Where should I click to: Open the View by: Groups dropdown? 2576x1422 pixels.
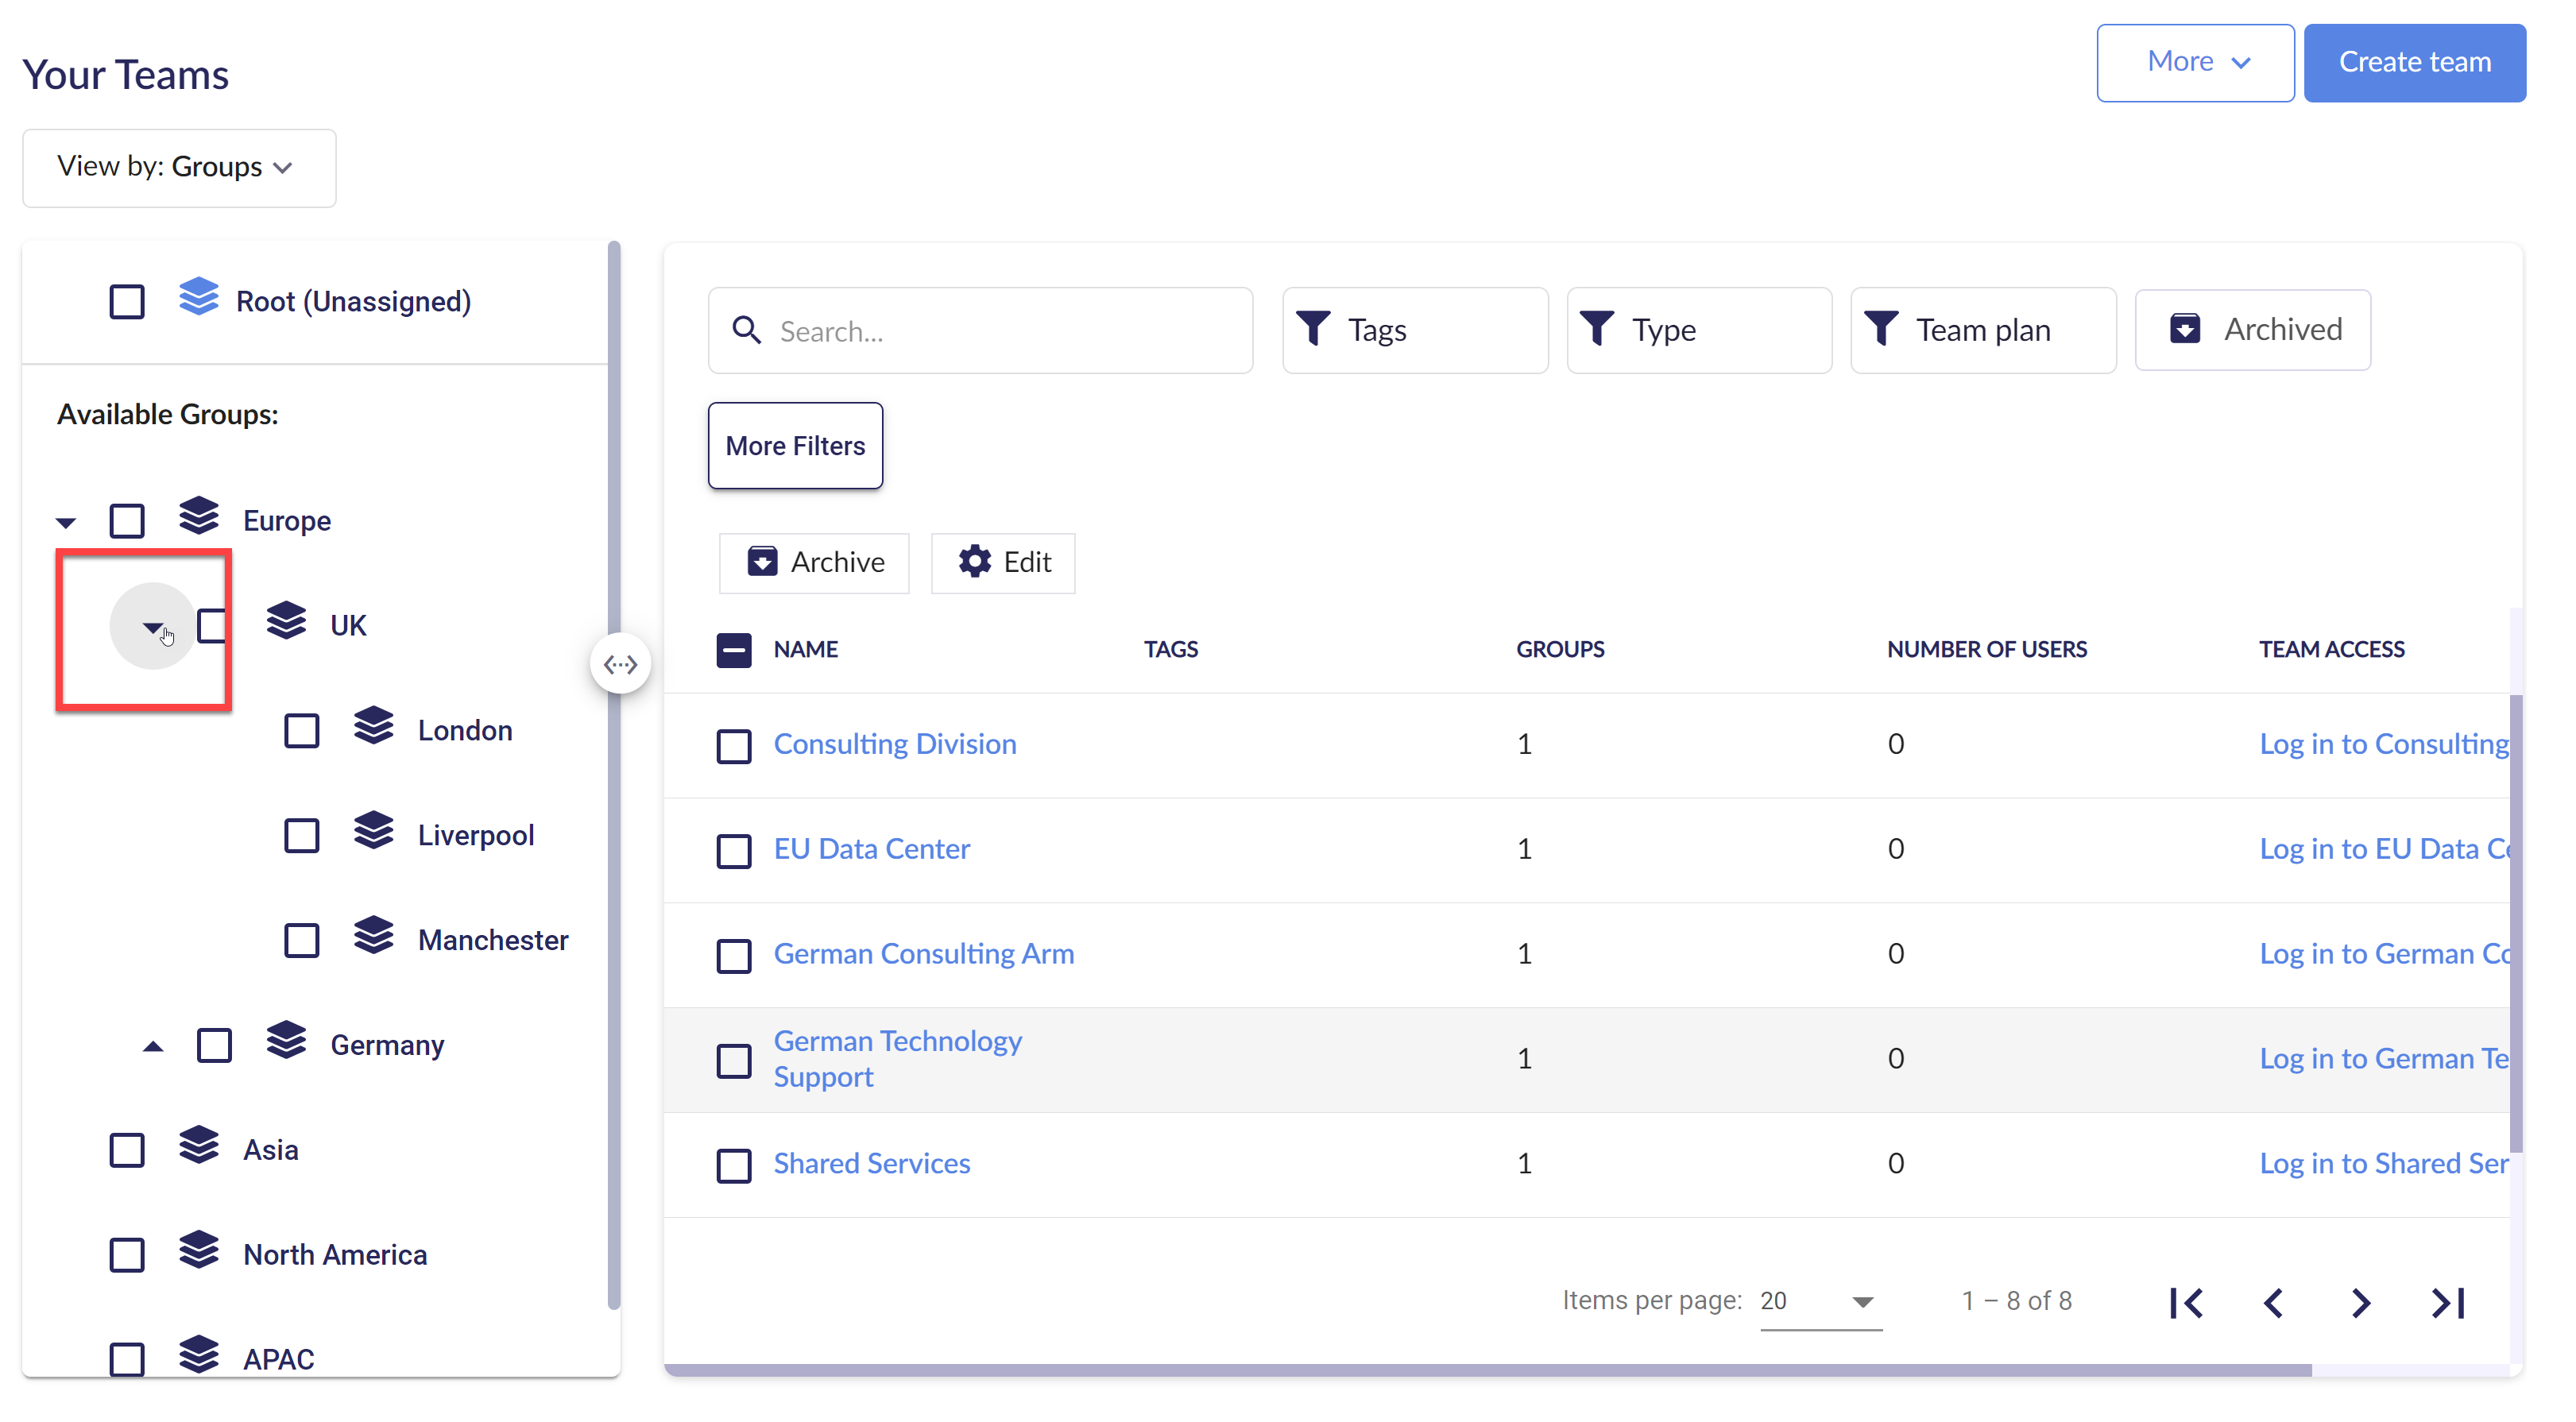pyautogui.click(x=179, y=167)
